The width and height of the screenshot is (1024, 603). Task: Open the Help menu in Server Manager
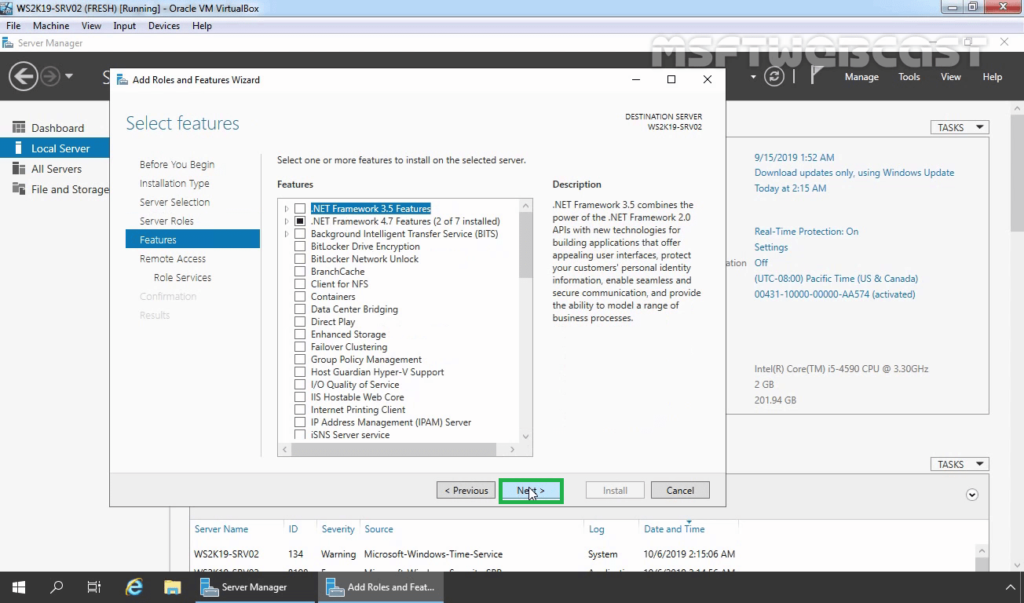[992, 76]
